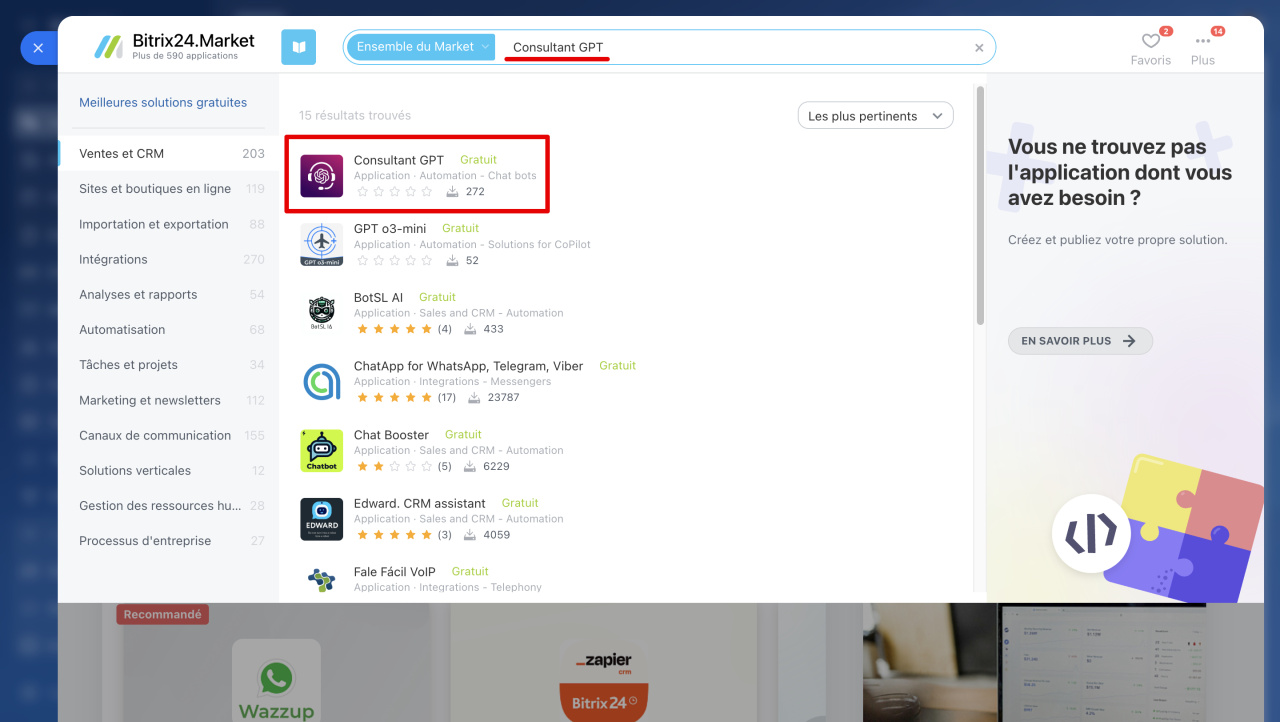Open ChatApp for WhatsApp, Telegram, Viber title
This screenshot has width=1280, height=722.
(x=468, y=366)
